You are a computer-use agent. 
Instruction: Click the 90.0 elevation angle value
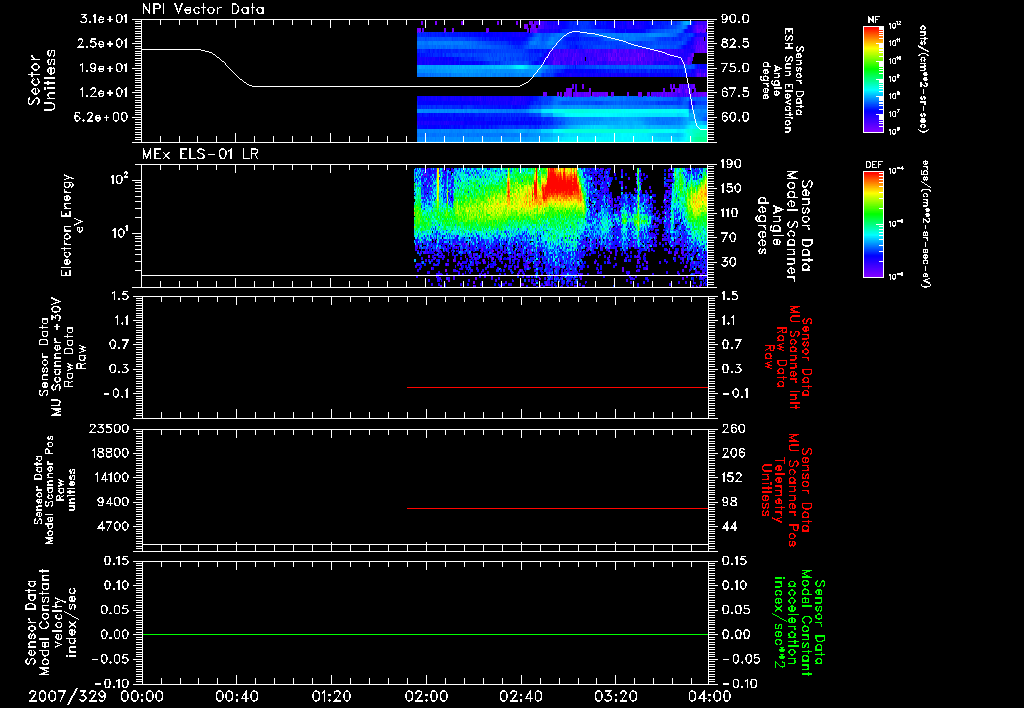click(735, 19)
